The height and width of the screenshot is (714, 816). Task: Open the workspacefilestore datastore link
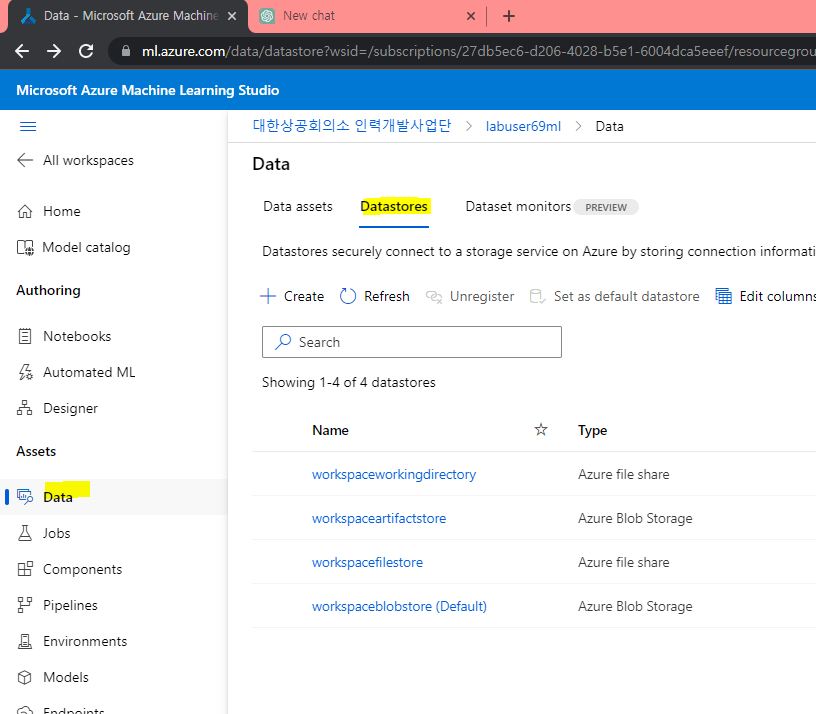367,562
